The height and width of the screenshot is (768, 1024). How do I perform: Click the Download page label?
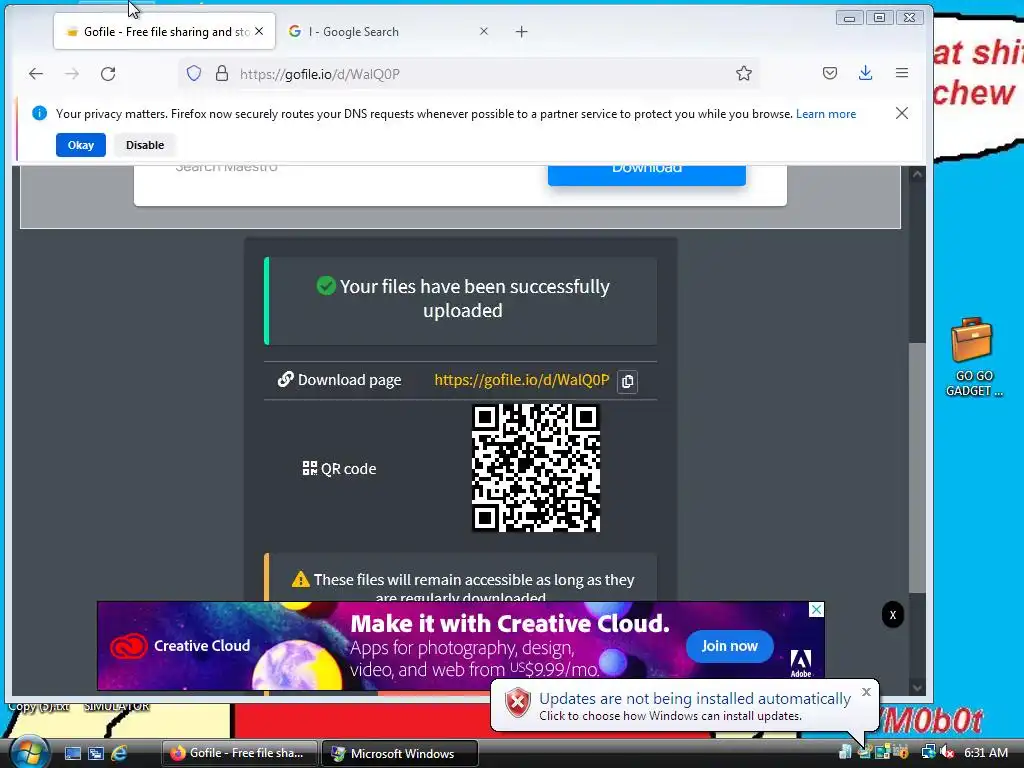349,380
